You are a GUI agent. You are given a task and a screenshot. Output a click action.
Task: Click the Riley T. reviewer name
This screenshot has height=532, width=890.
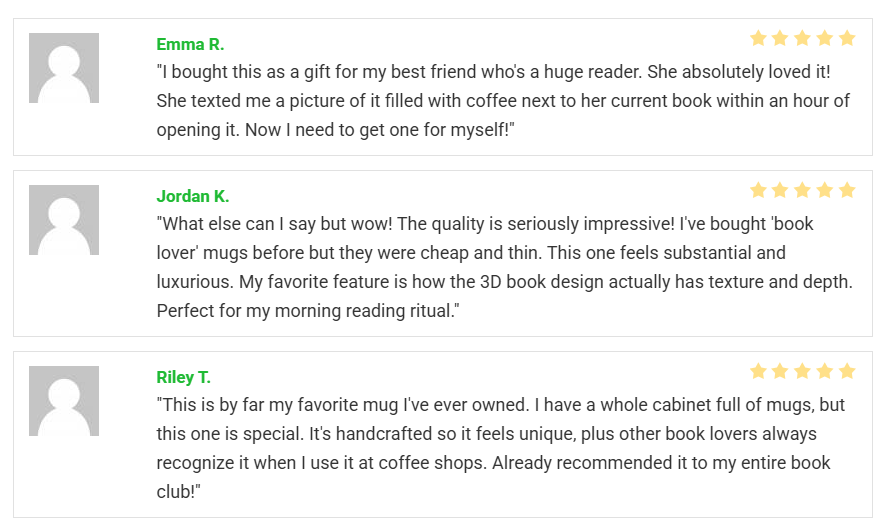point(183,377)
